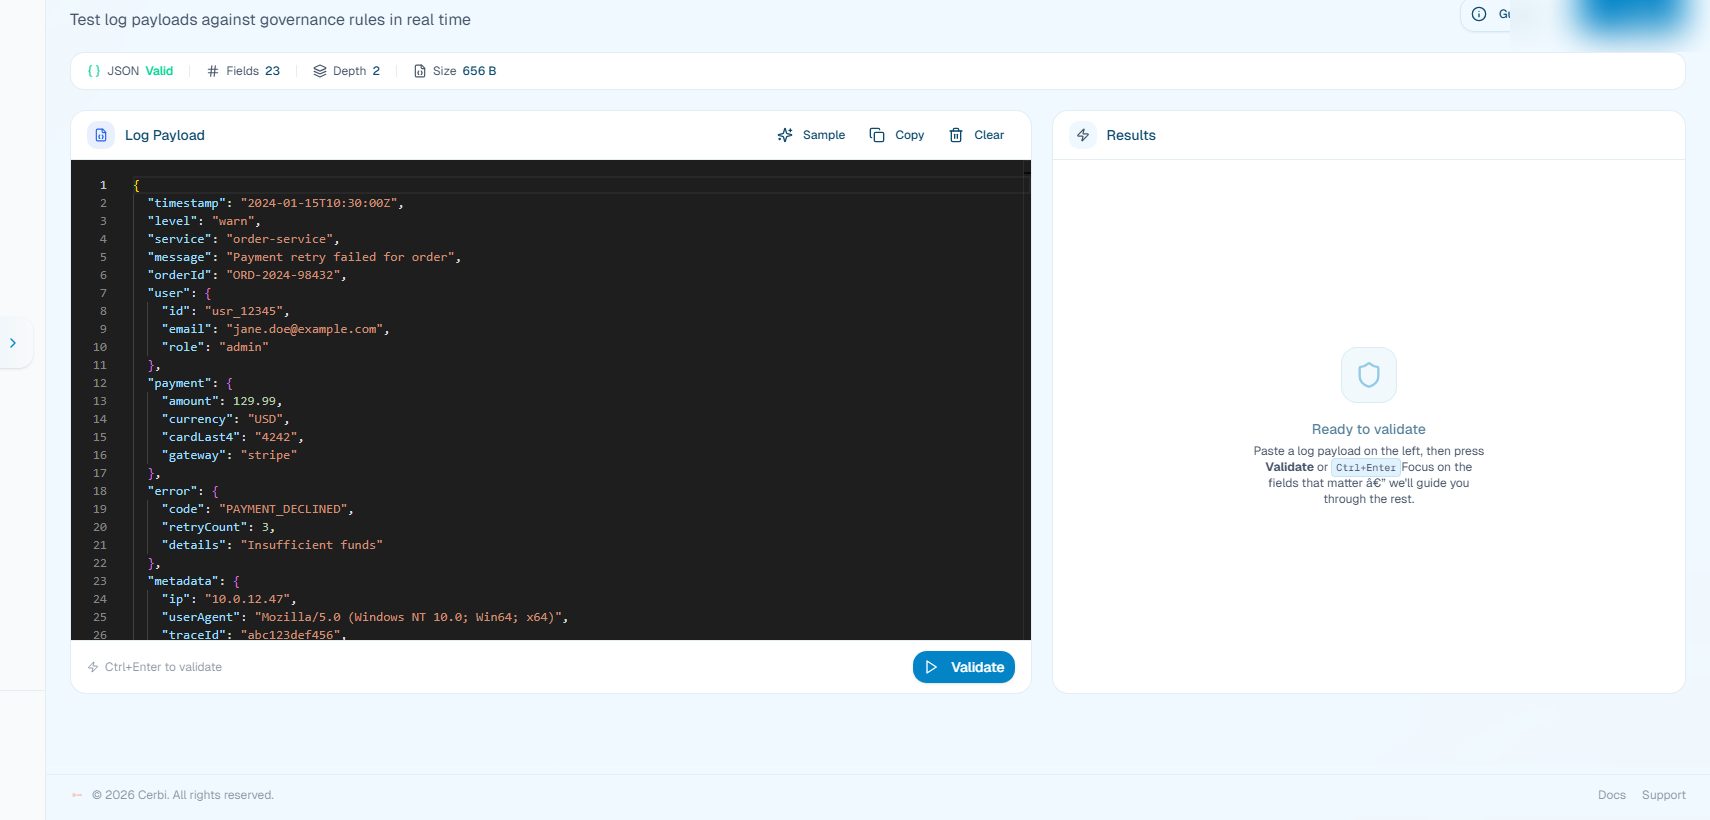The image size is (1710, 820).
Task: Expand the collapsed sidebar chevron
Action: click(x=13, y=343)
